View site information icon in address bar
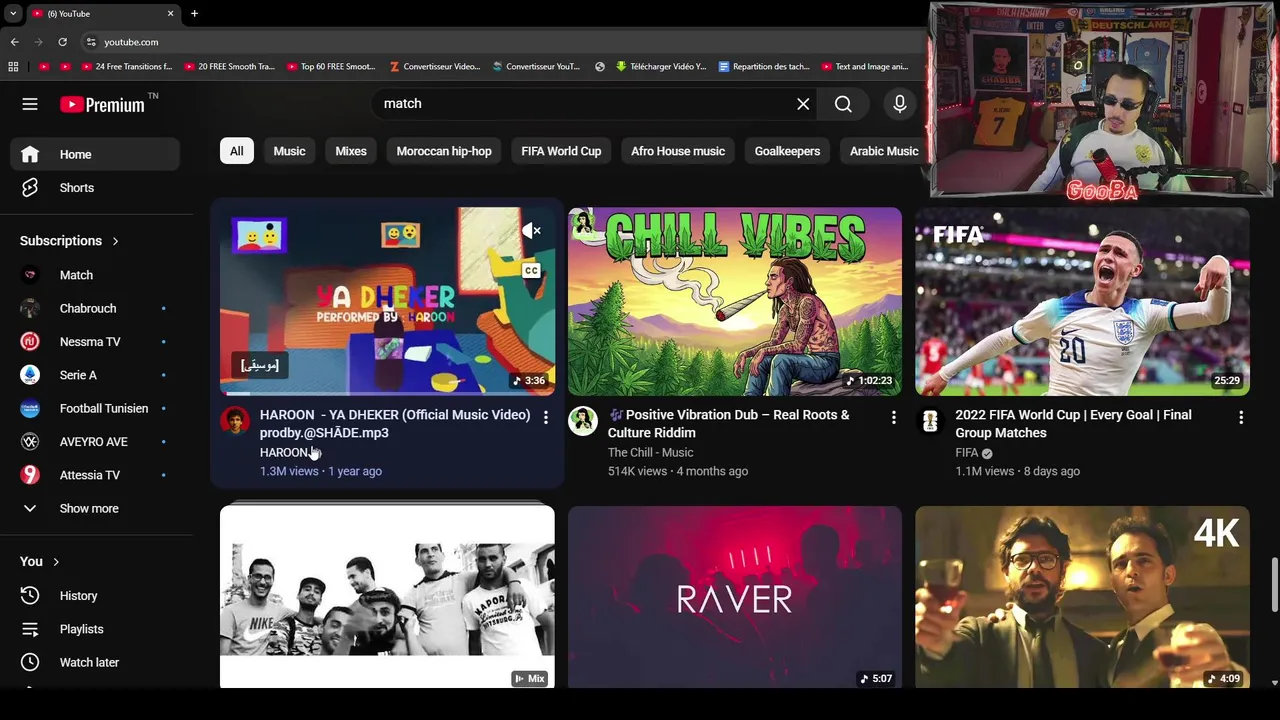 [x=91, y=42]
